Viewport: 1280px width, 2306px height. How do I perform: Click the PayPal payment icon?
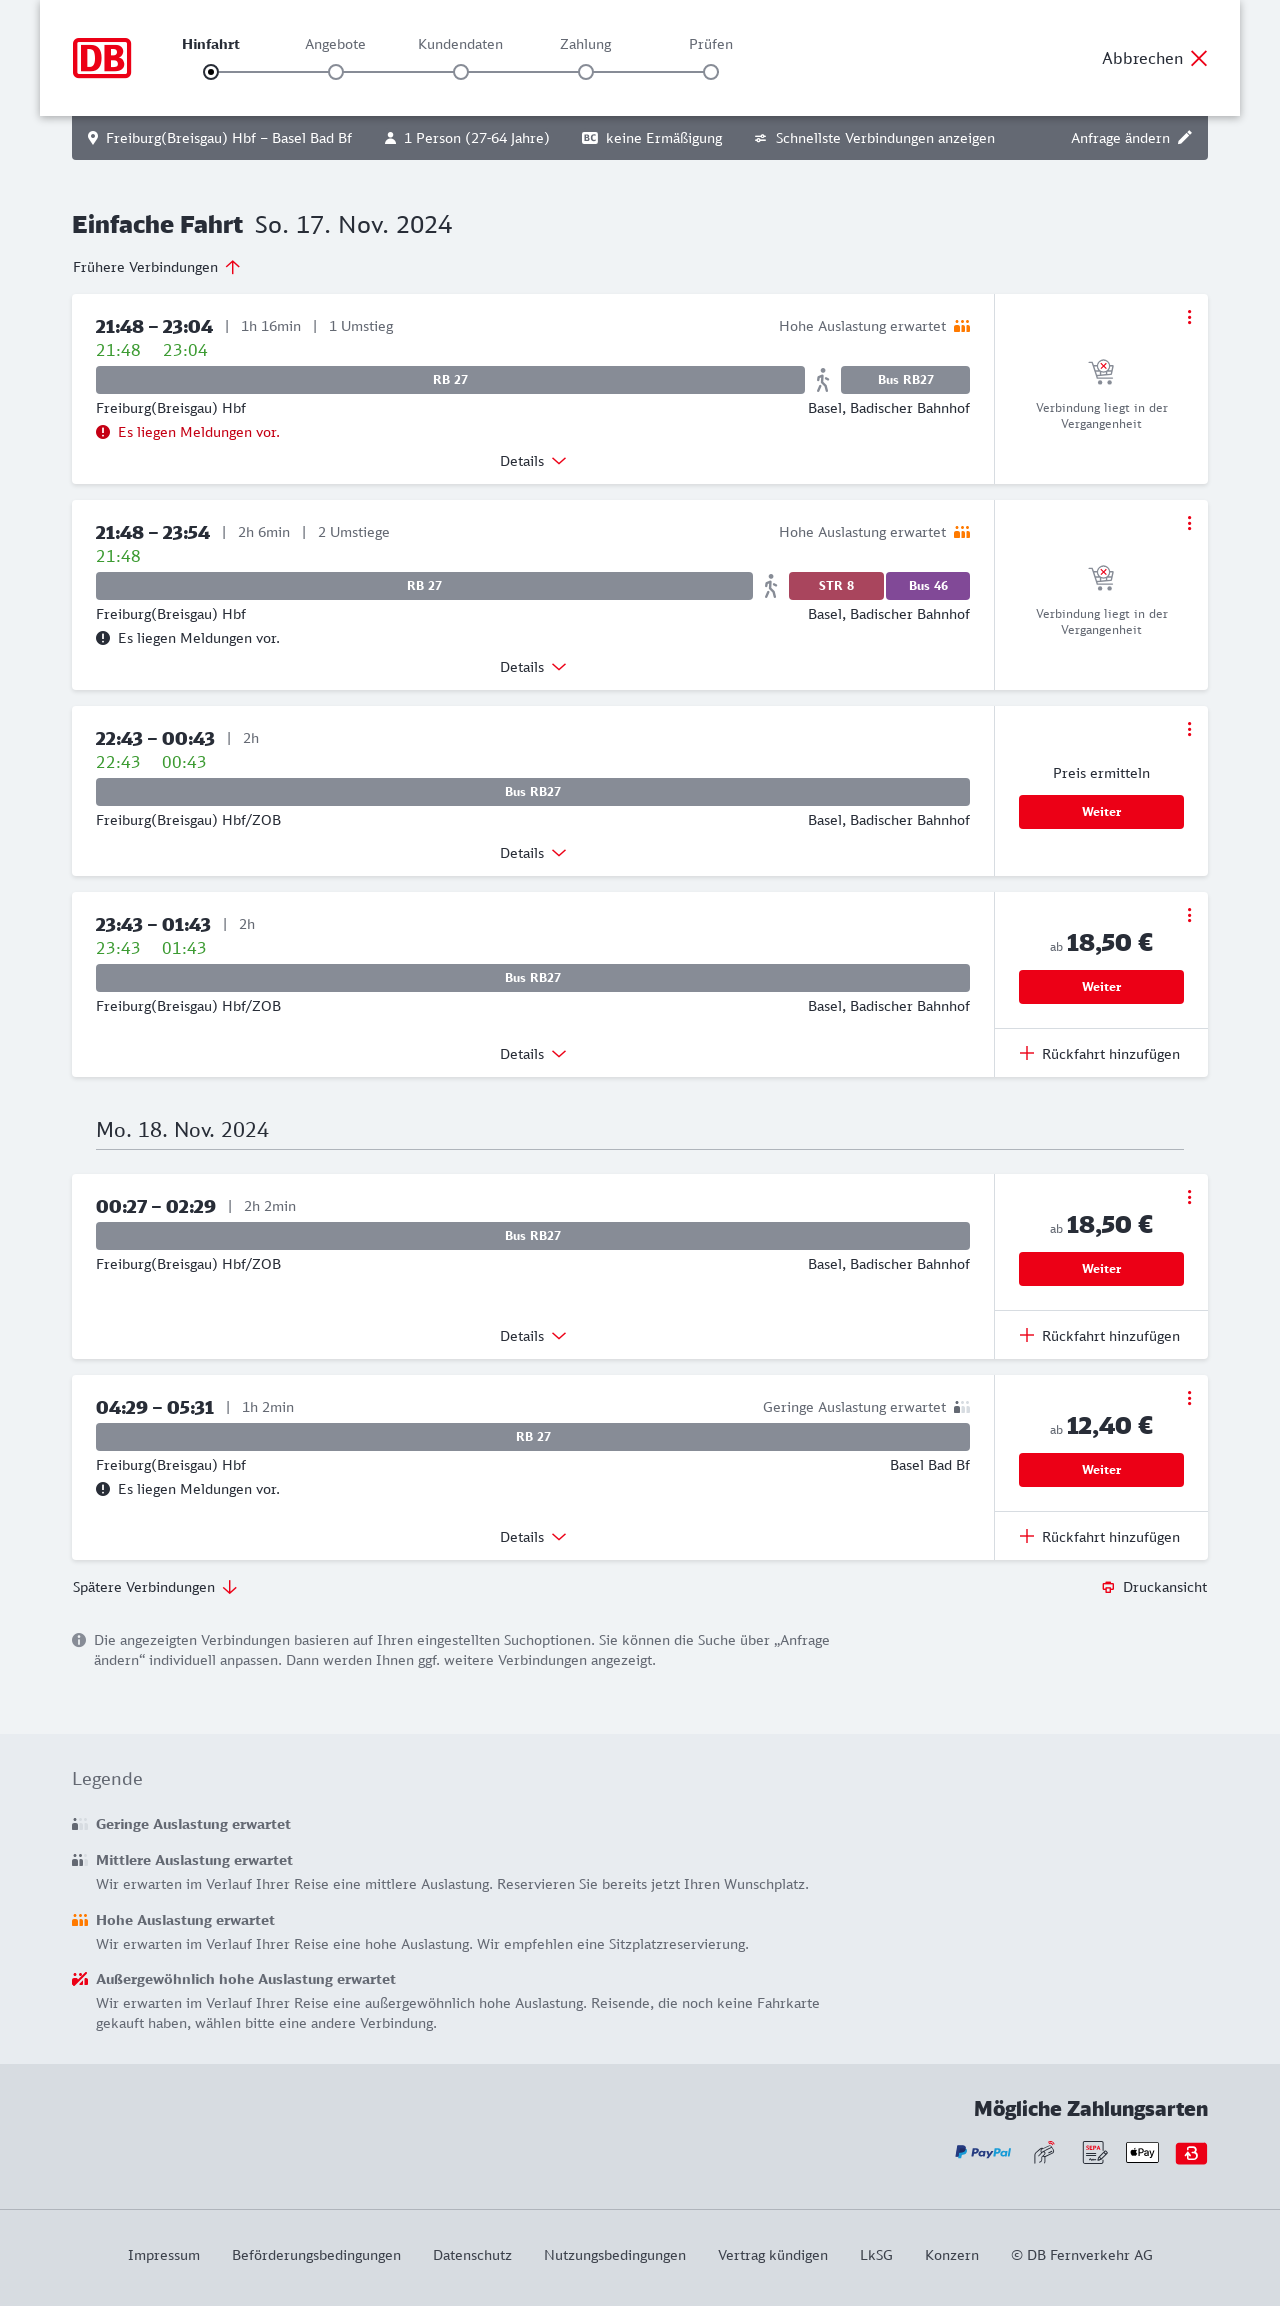tap(983, 2152)
